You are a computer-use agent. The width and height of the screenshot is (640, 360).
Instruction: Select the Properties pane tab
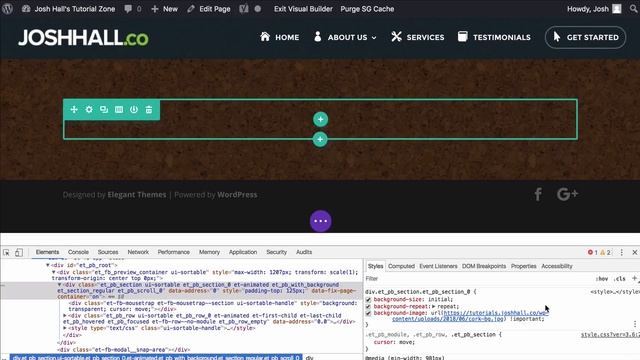[x=524, y=266]
